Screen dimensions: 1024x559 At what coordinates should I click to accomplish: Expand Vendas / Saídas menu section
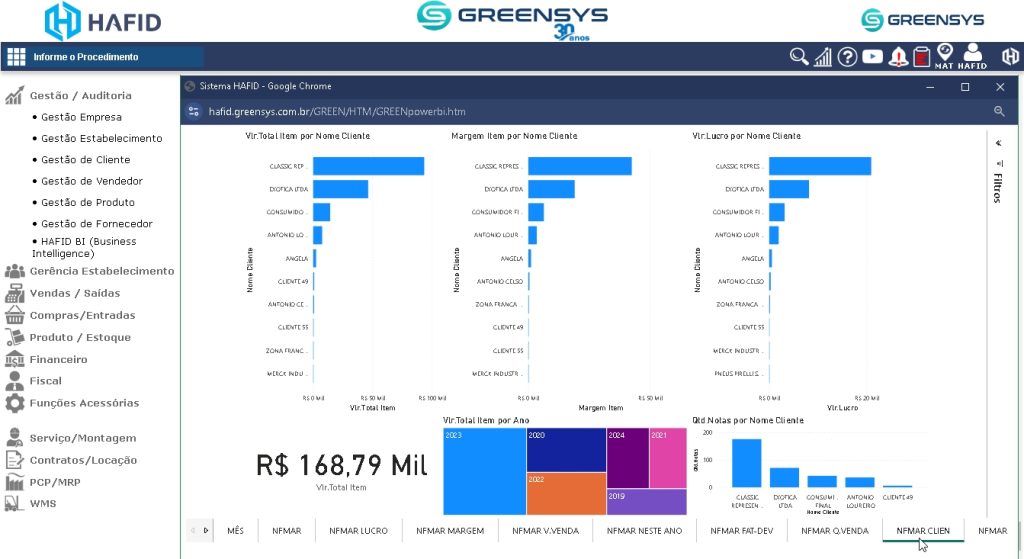tap(74, 293)
